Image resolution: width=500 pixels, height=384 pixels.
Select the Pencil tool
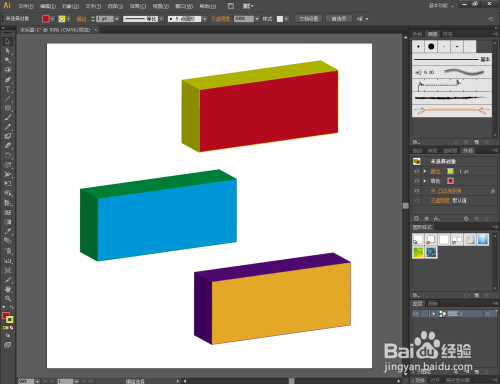pos(8,127)
